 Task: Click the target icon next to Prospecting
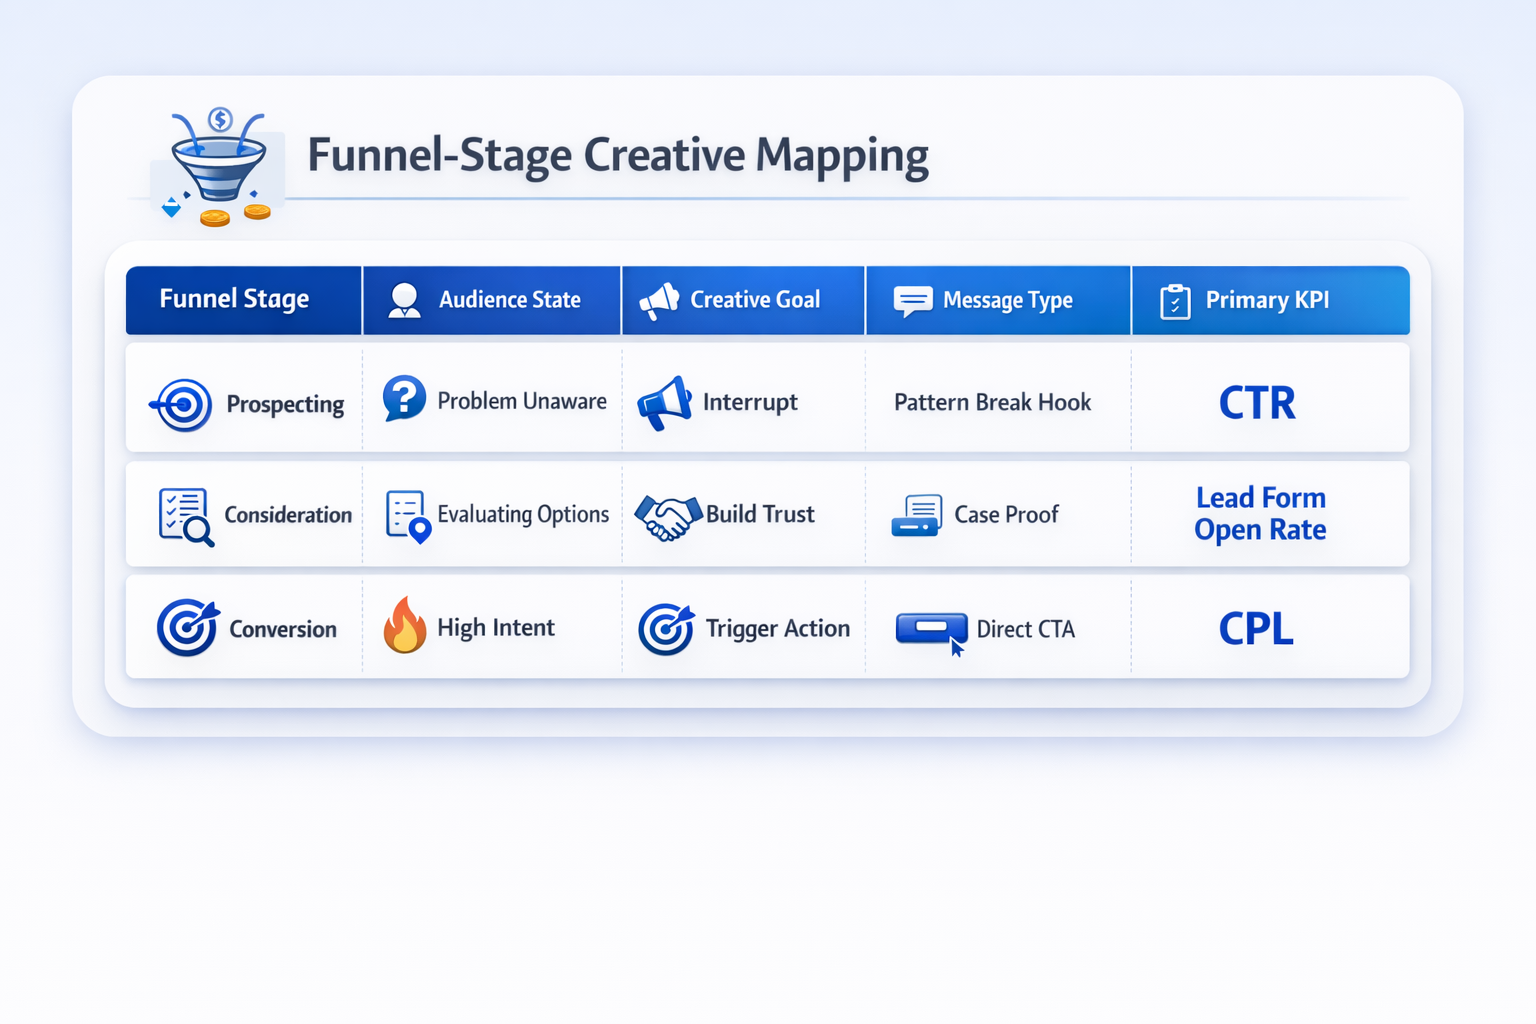[181, 402]
